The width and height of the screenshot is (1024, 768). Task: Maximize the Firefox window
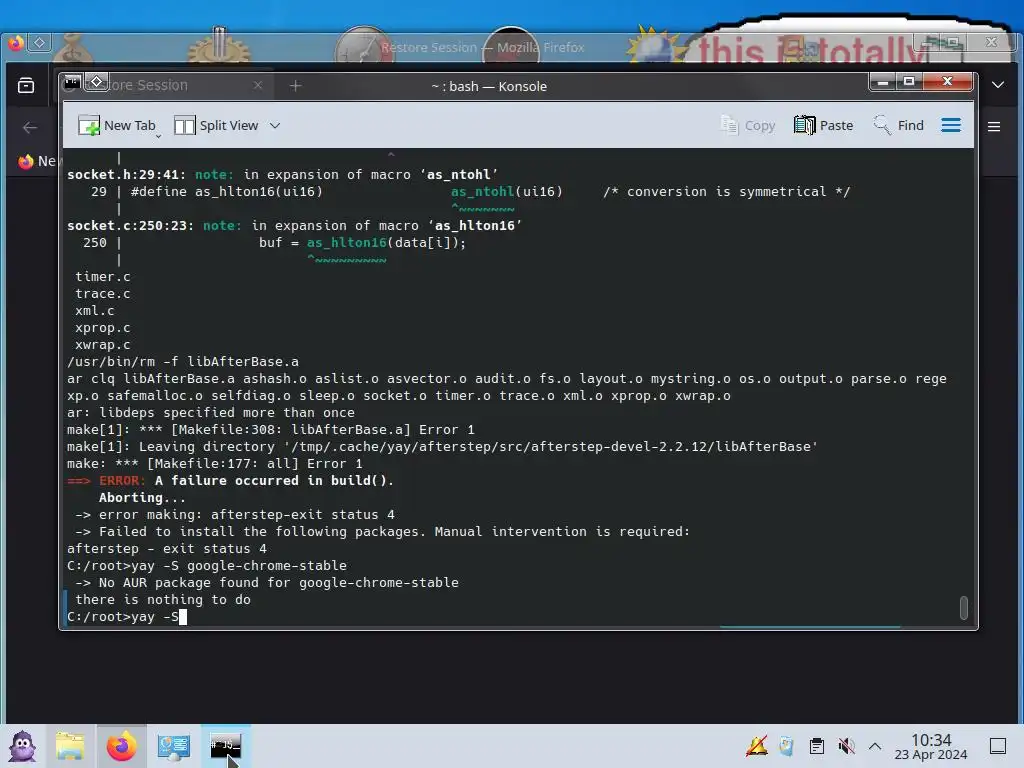953,42
